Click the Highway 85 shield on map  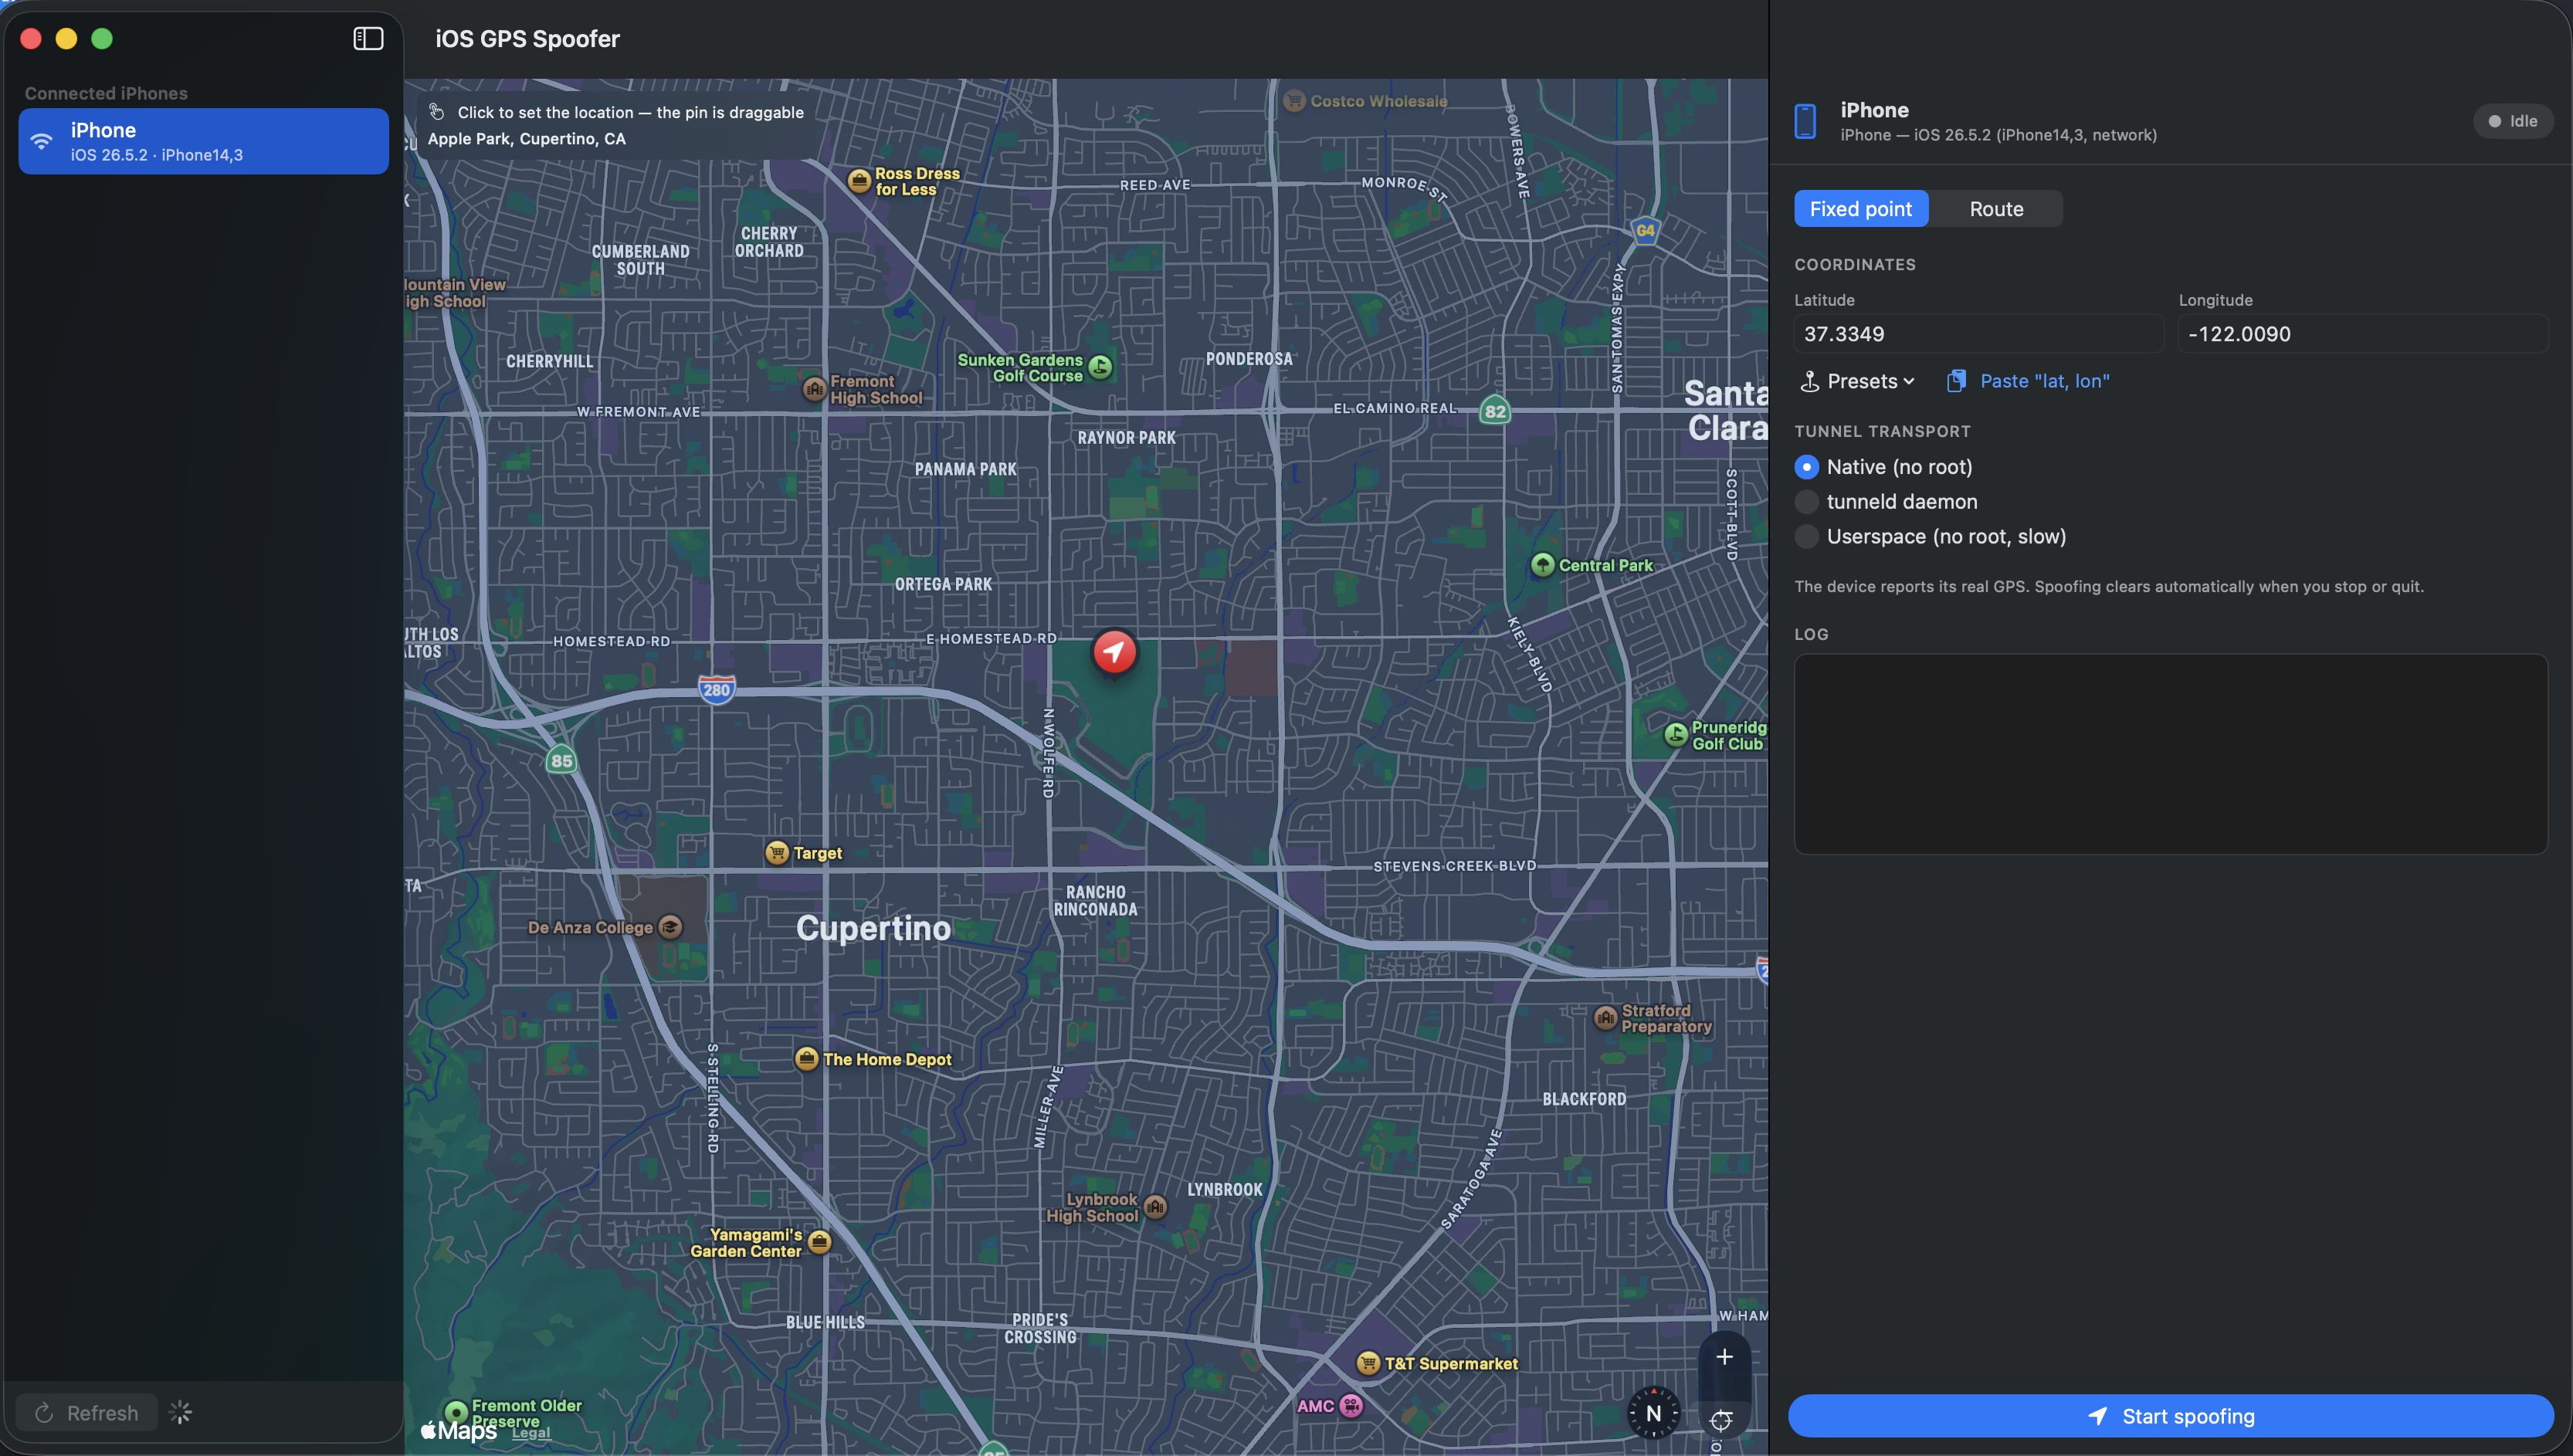[x=561, y=761]
